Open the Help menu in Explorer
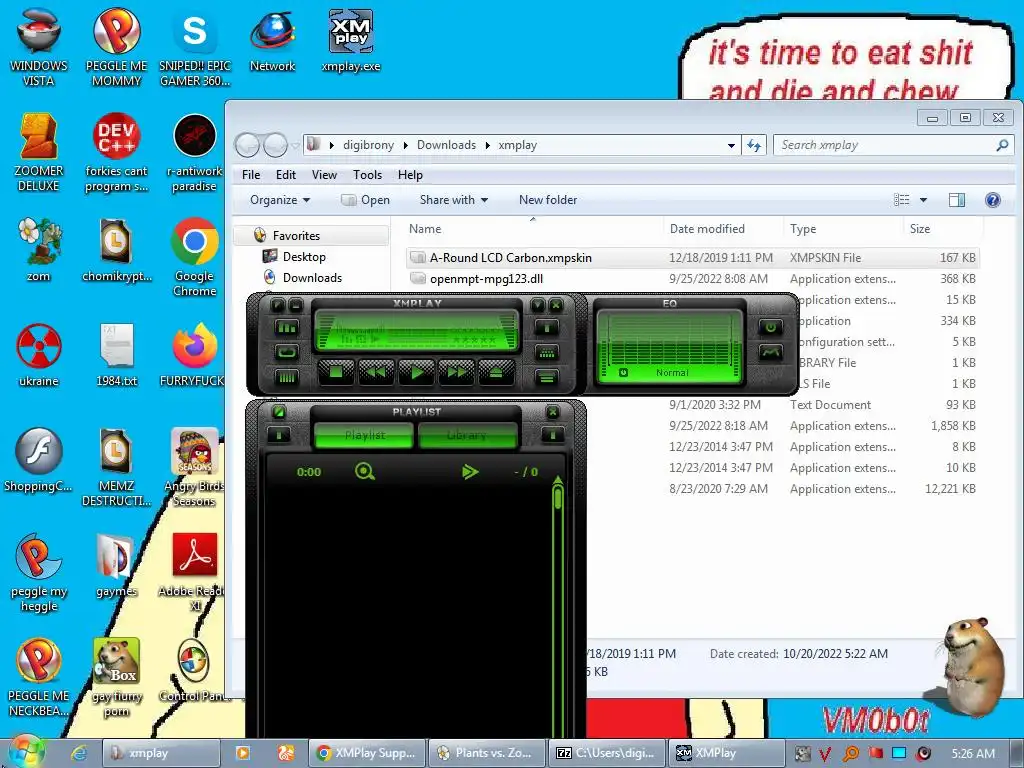1024x768 pixels. 410,175
